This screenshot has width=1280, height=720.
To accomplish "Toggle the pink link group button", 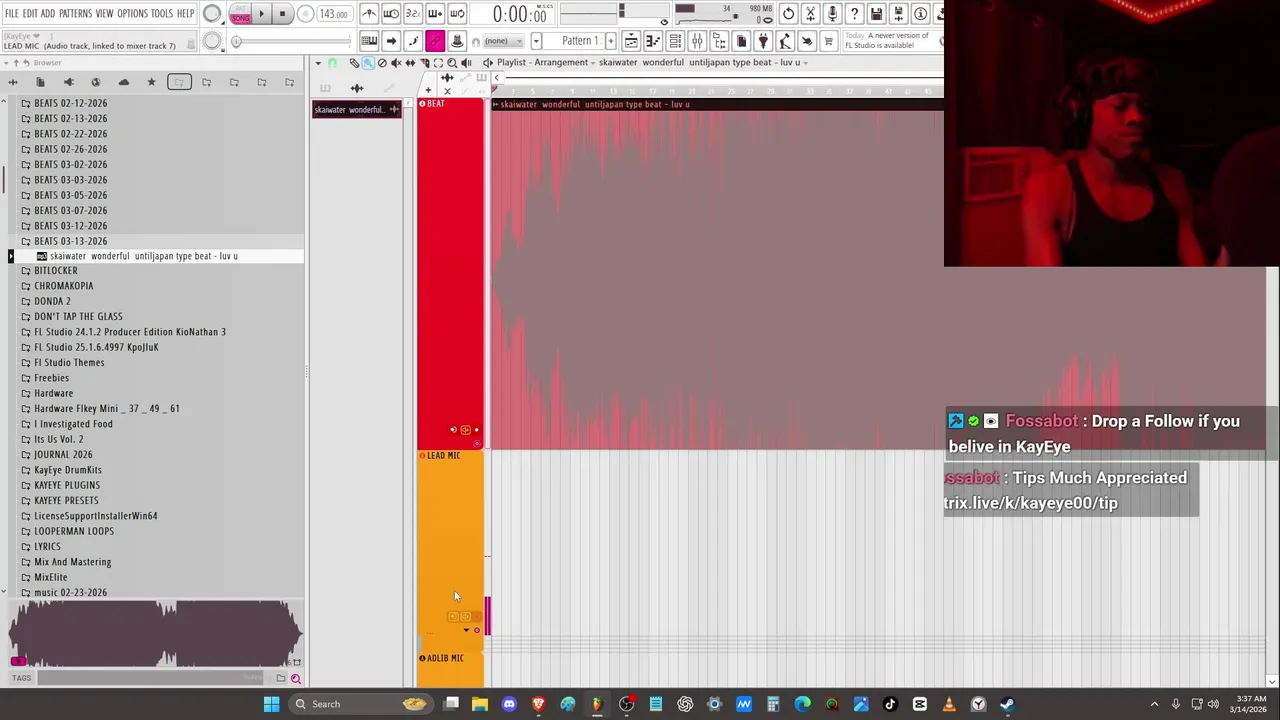I will coord(435,41).
